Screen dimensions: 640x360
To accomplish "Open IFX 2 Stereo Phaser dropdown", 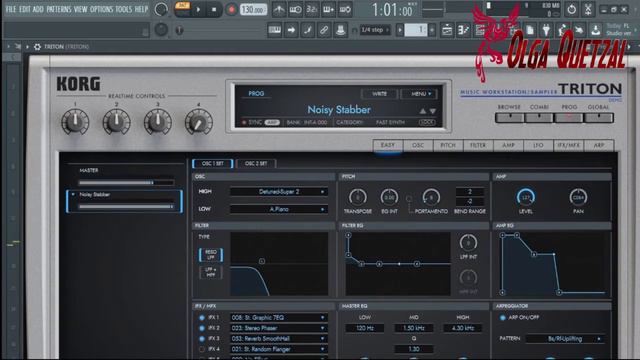I will (x=279, y=328).
